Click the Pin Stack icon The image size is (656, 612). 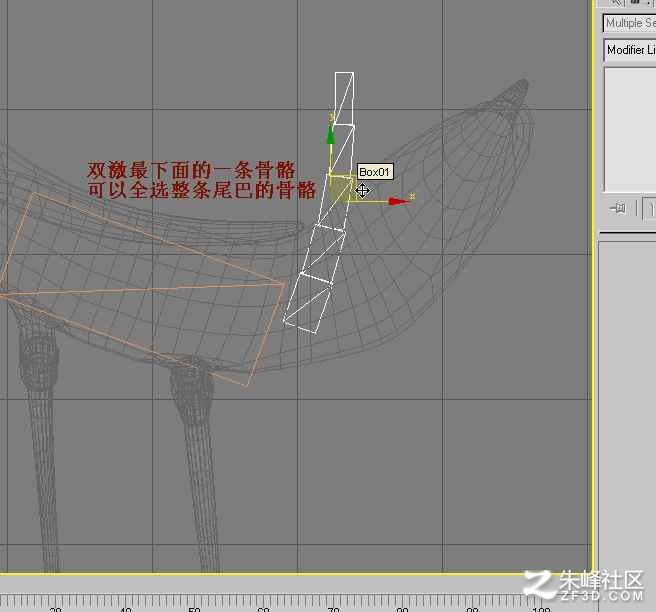[618, 208]
